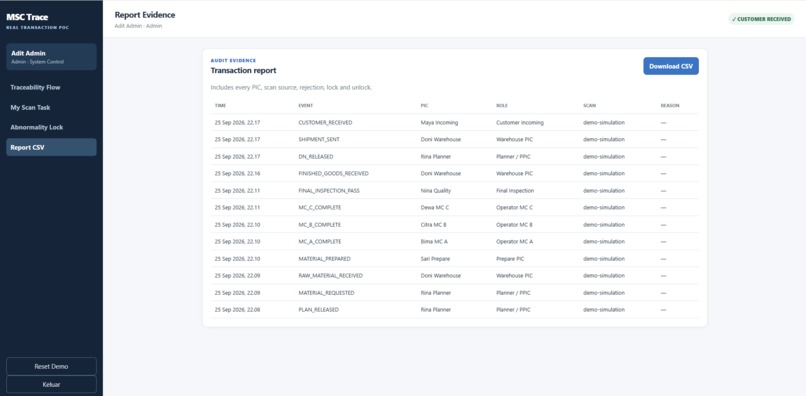Click PIC name Bima MC A
The image size is (806, 396).
pos(434,241)
